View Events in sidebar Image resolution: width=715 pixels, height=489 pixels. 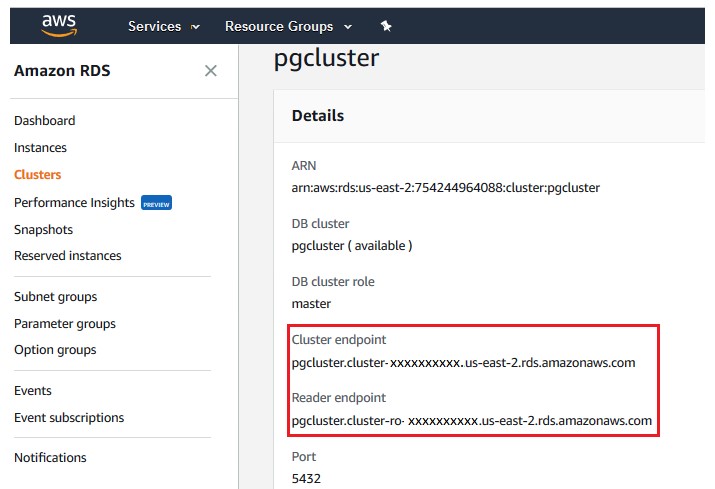click(x=33, y=390)
